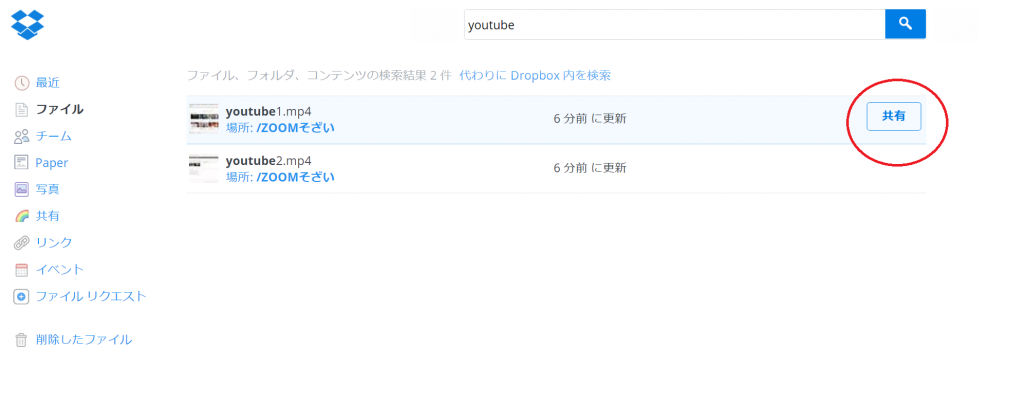The width and height of the screenshot is (1024, 420).
Task: Click 代わりに Dropbox 内を検索 link
Action: pos(536,75)
